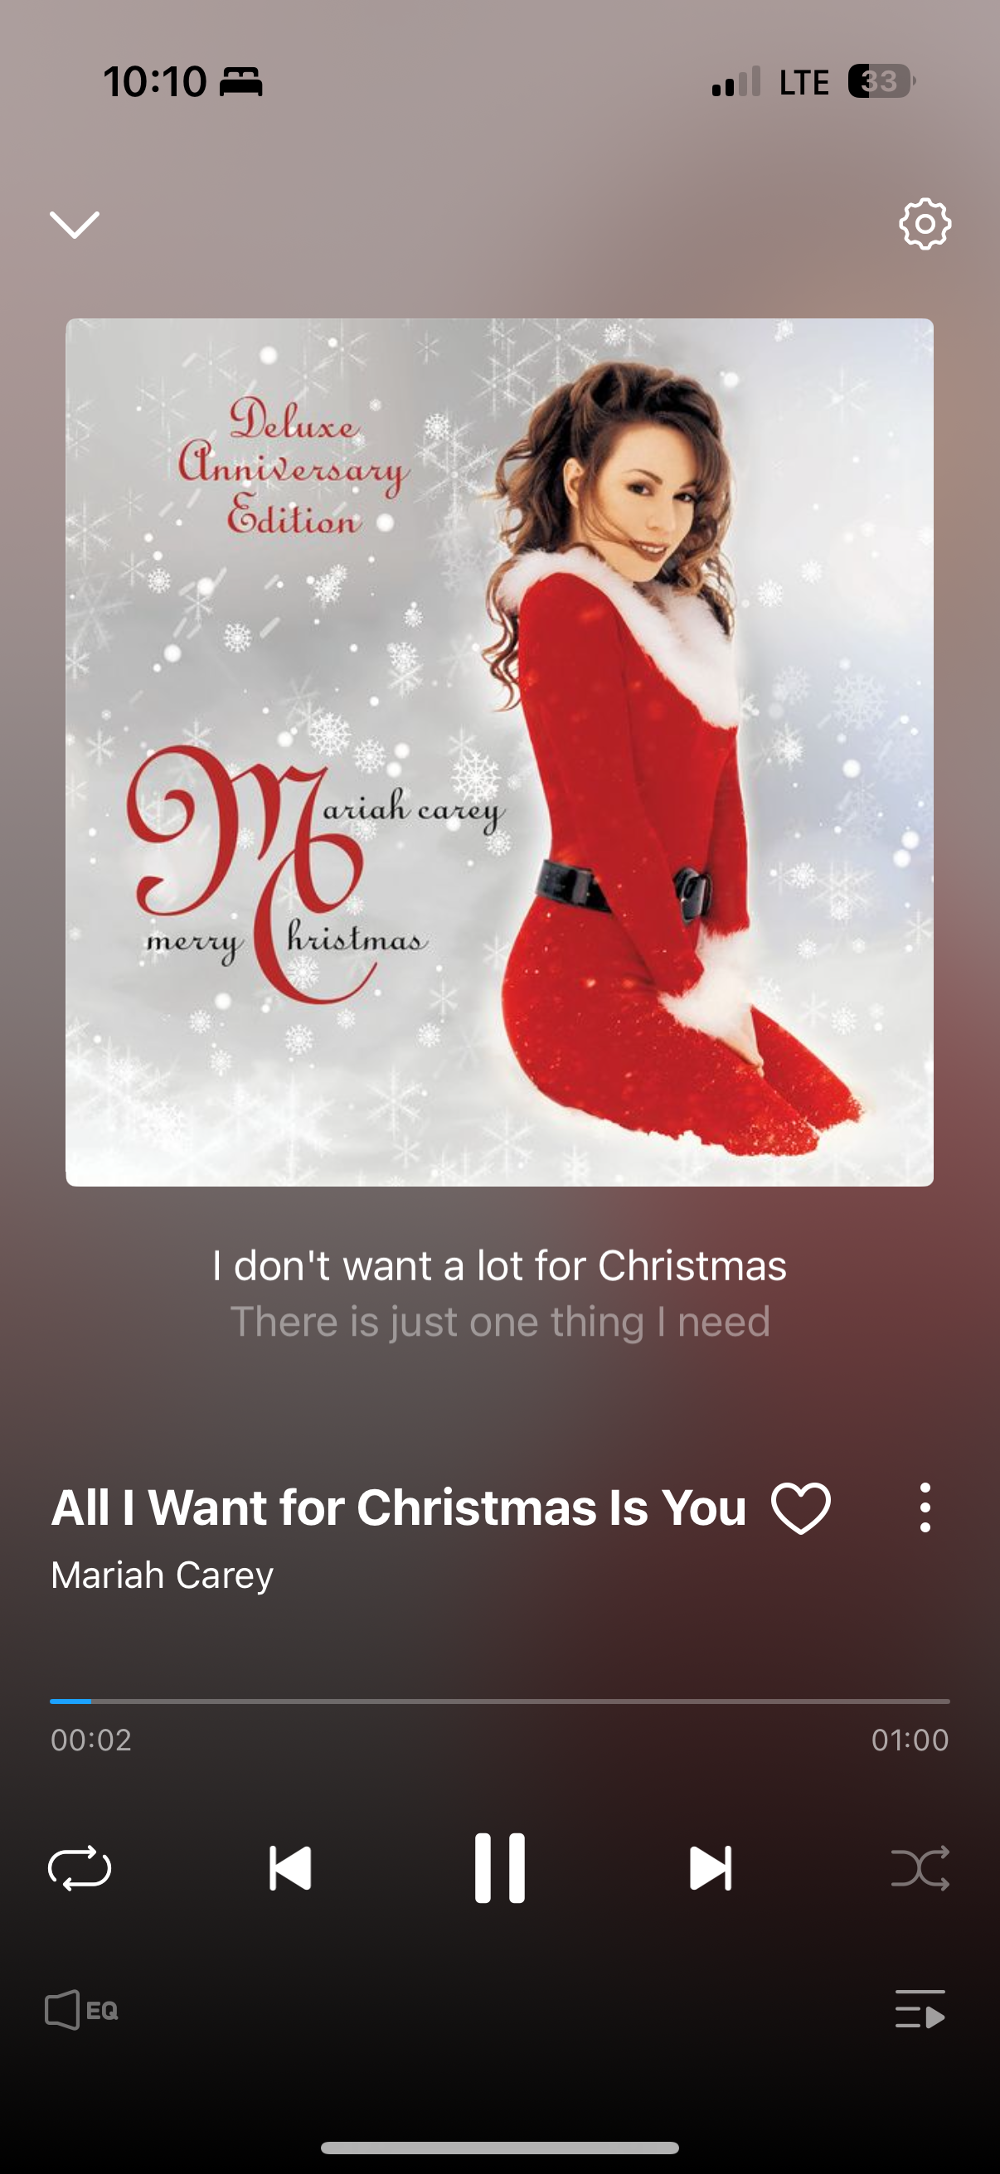Viewport: 1000px width, 2174px height.
Task: Tap the song title 'All I Want for Christmas Is You'
Action: click(399, 1508)
